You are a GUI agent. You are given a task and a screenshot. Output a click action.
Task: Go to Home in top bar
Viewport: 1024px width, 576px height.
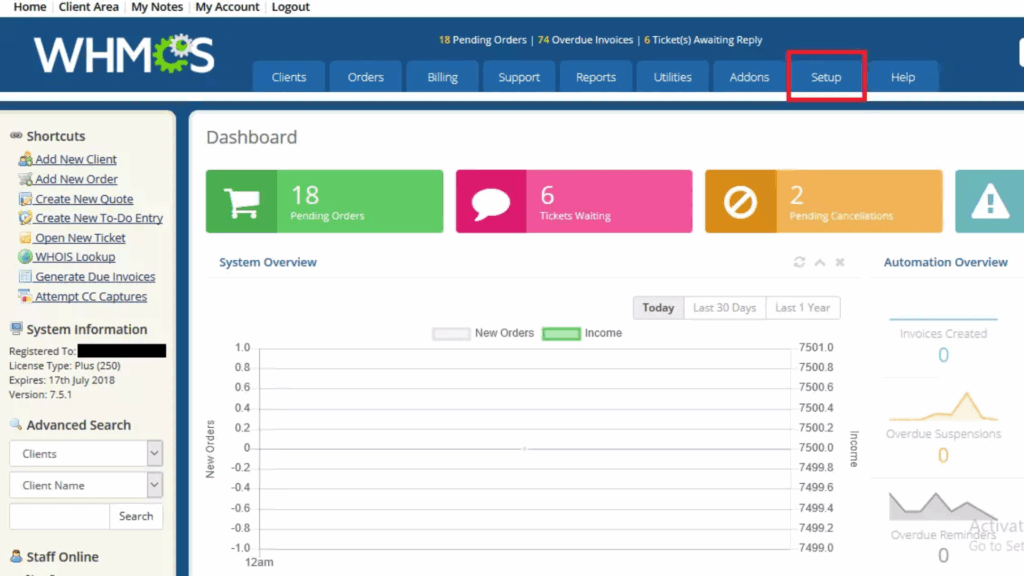[x=30, y=7]
